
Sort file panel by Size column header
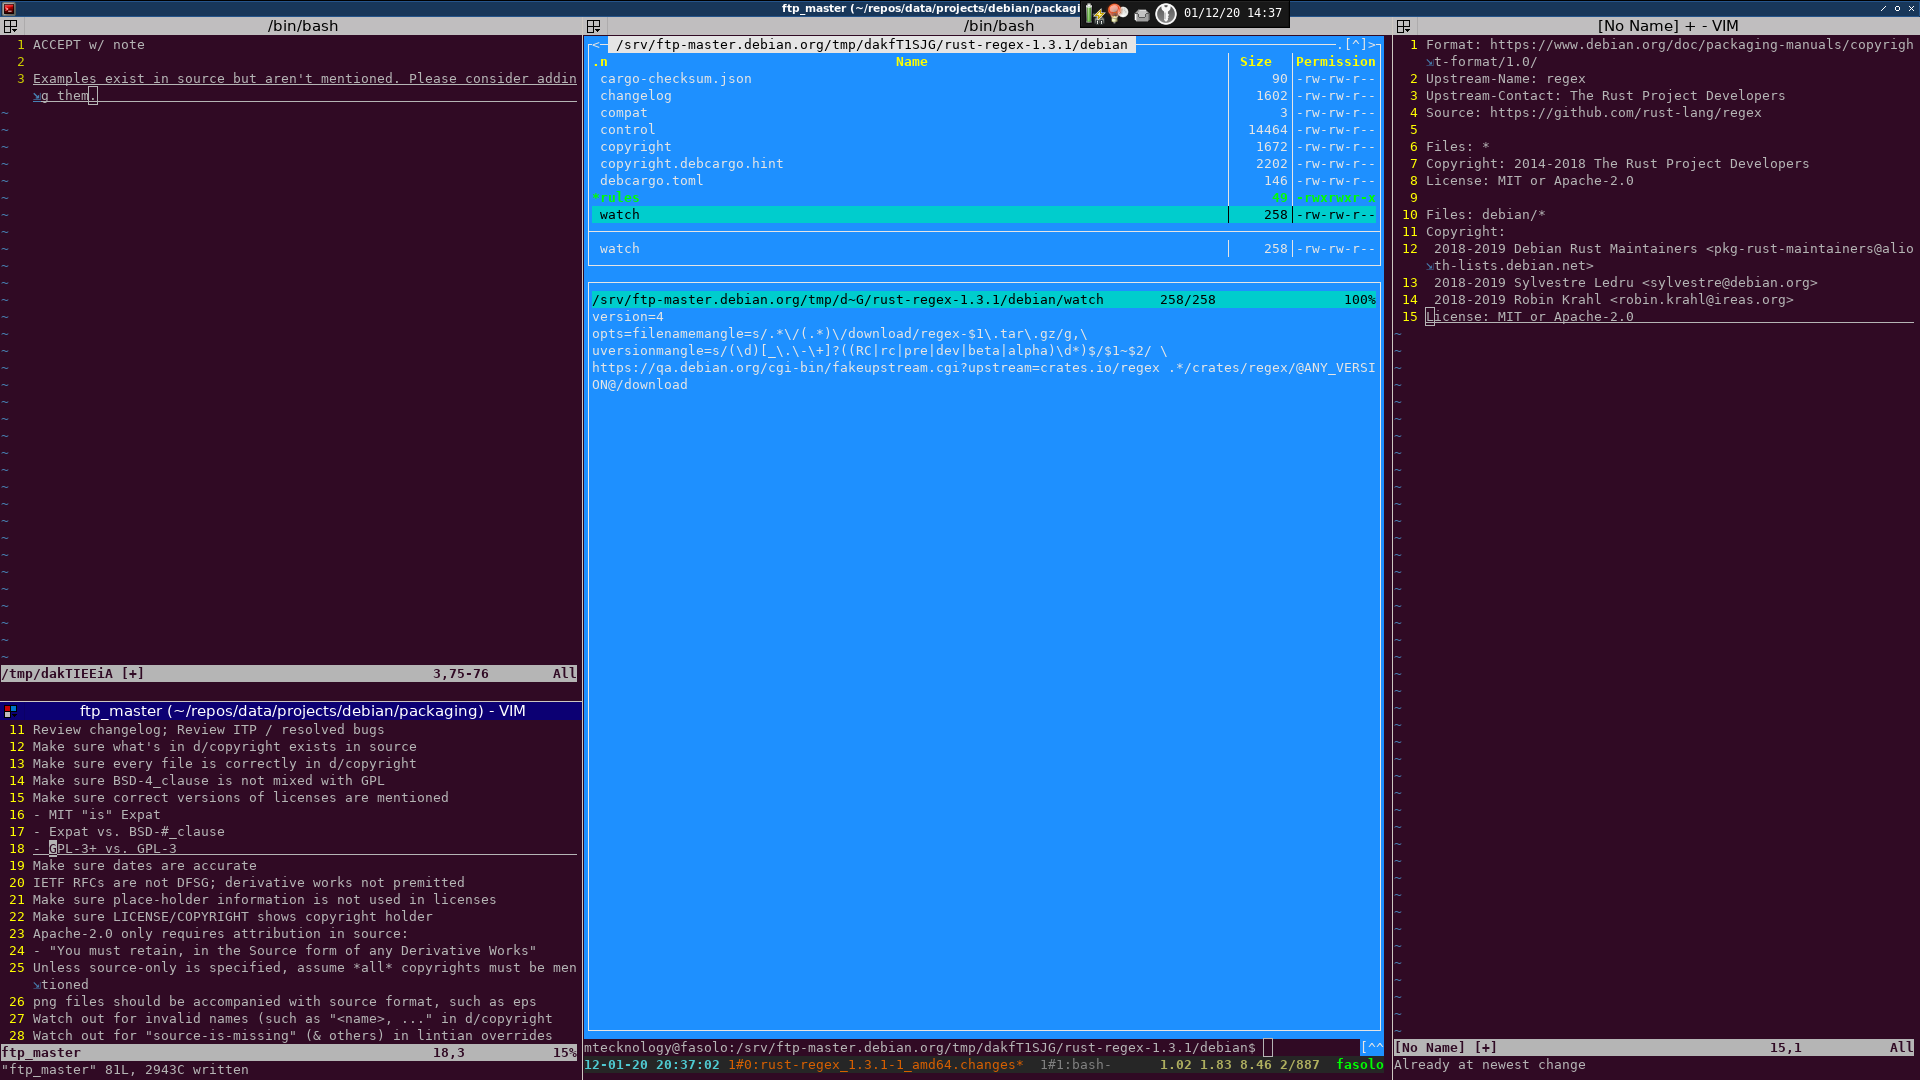click(x=1255, y=62)
